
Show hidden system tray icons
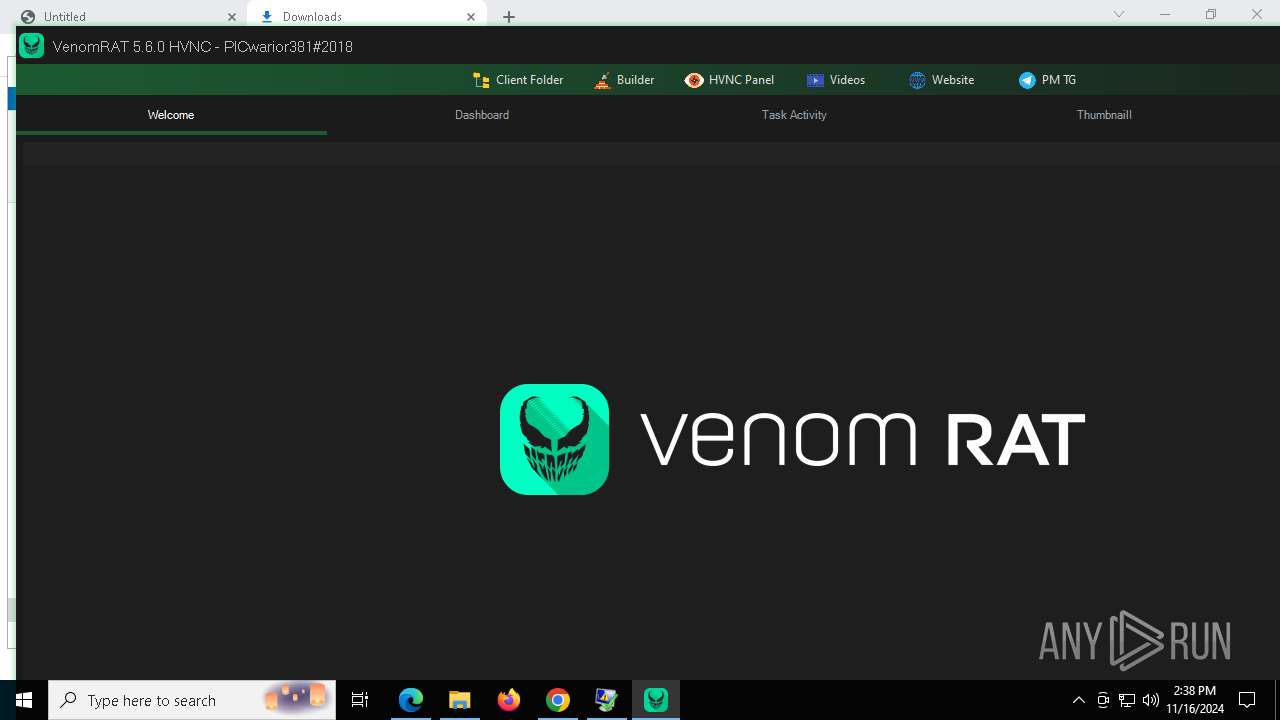(x=1078, y=700)
